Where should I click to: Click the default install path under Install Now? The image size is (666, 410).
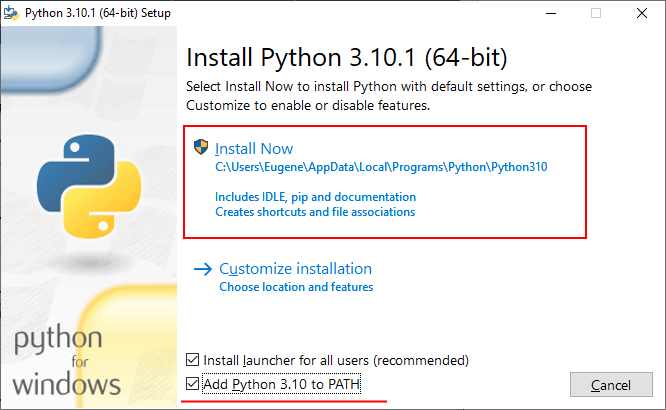pyautogui.click(x=382, y=167)
